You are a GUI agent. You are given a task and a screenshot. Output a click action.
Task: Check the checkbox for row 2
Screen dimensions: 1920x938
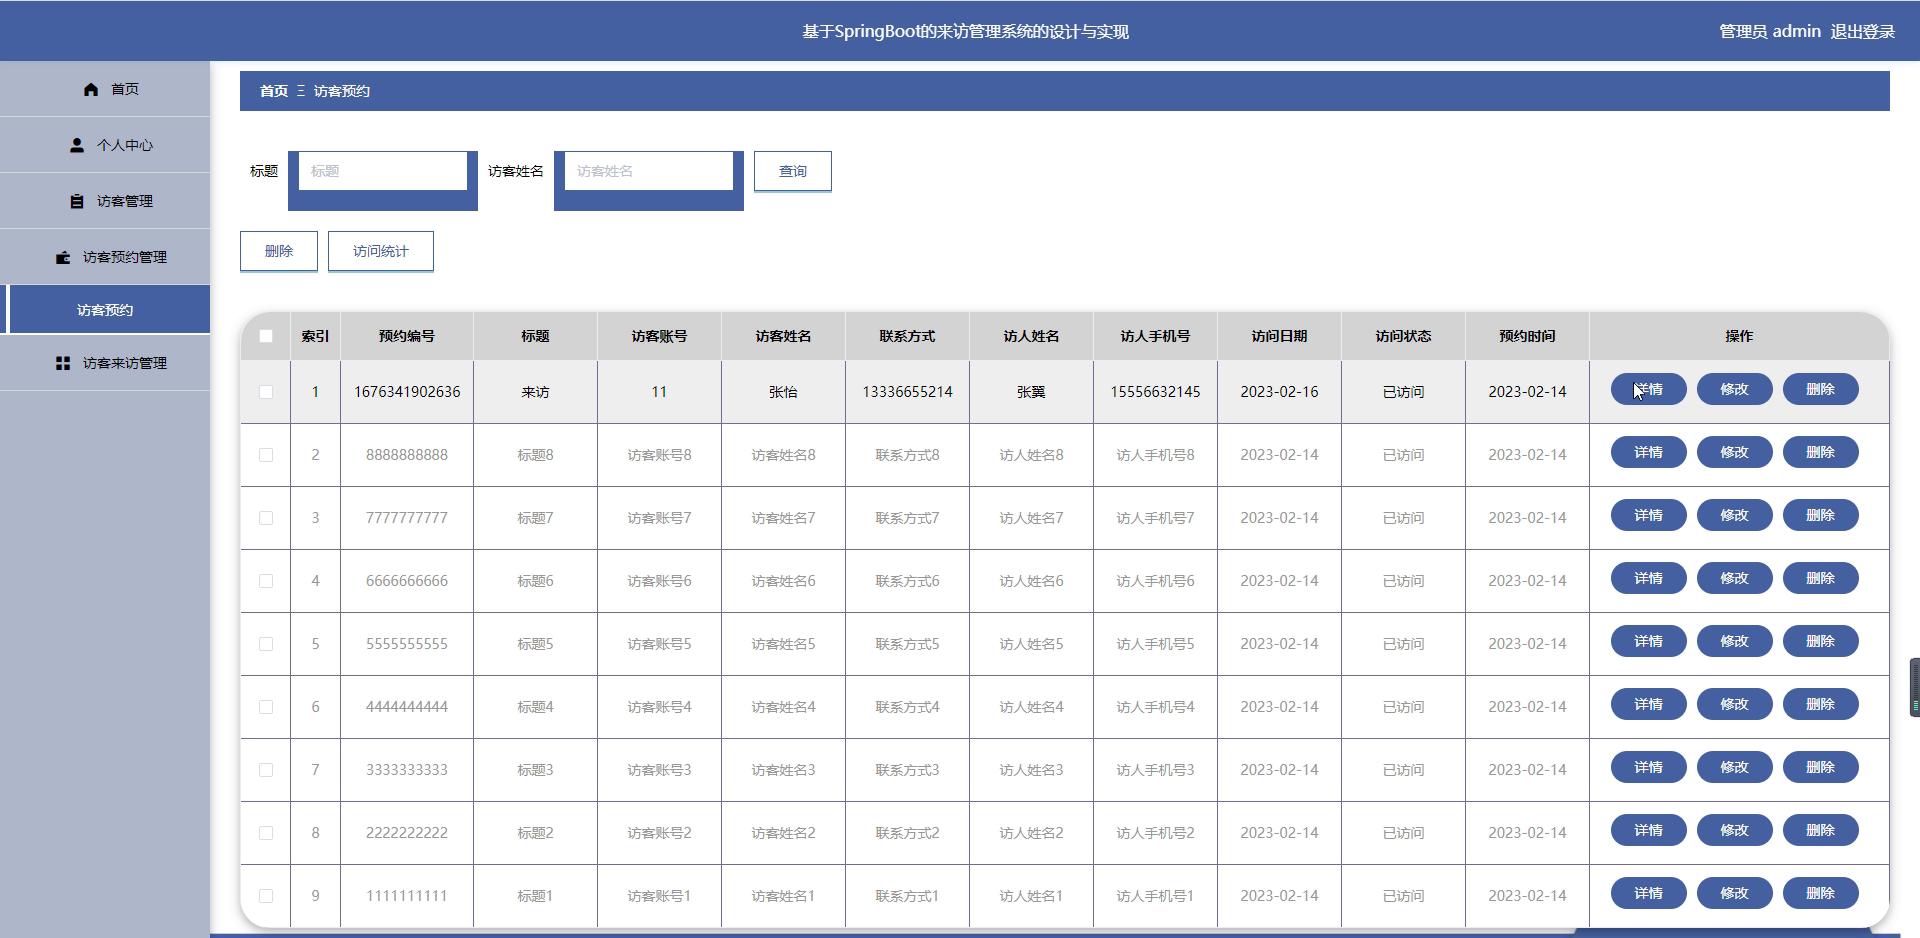click(266, 455)
